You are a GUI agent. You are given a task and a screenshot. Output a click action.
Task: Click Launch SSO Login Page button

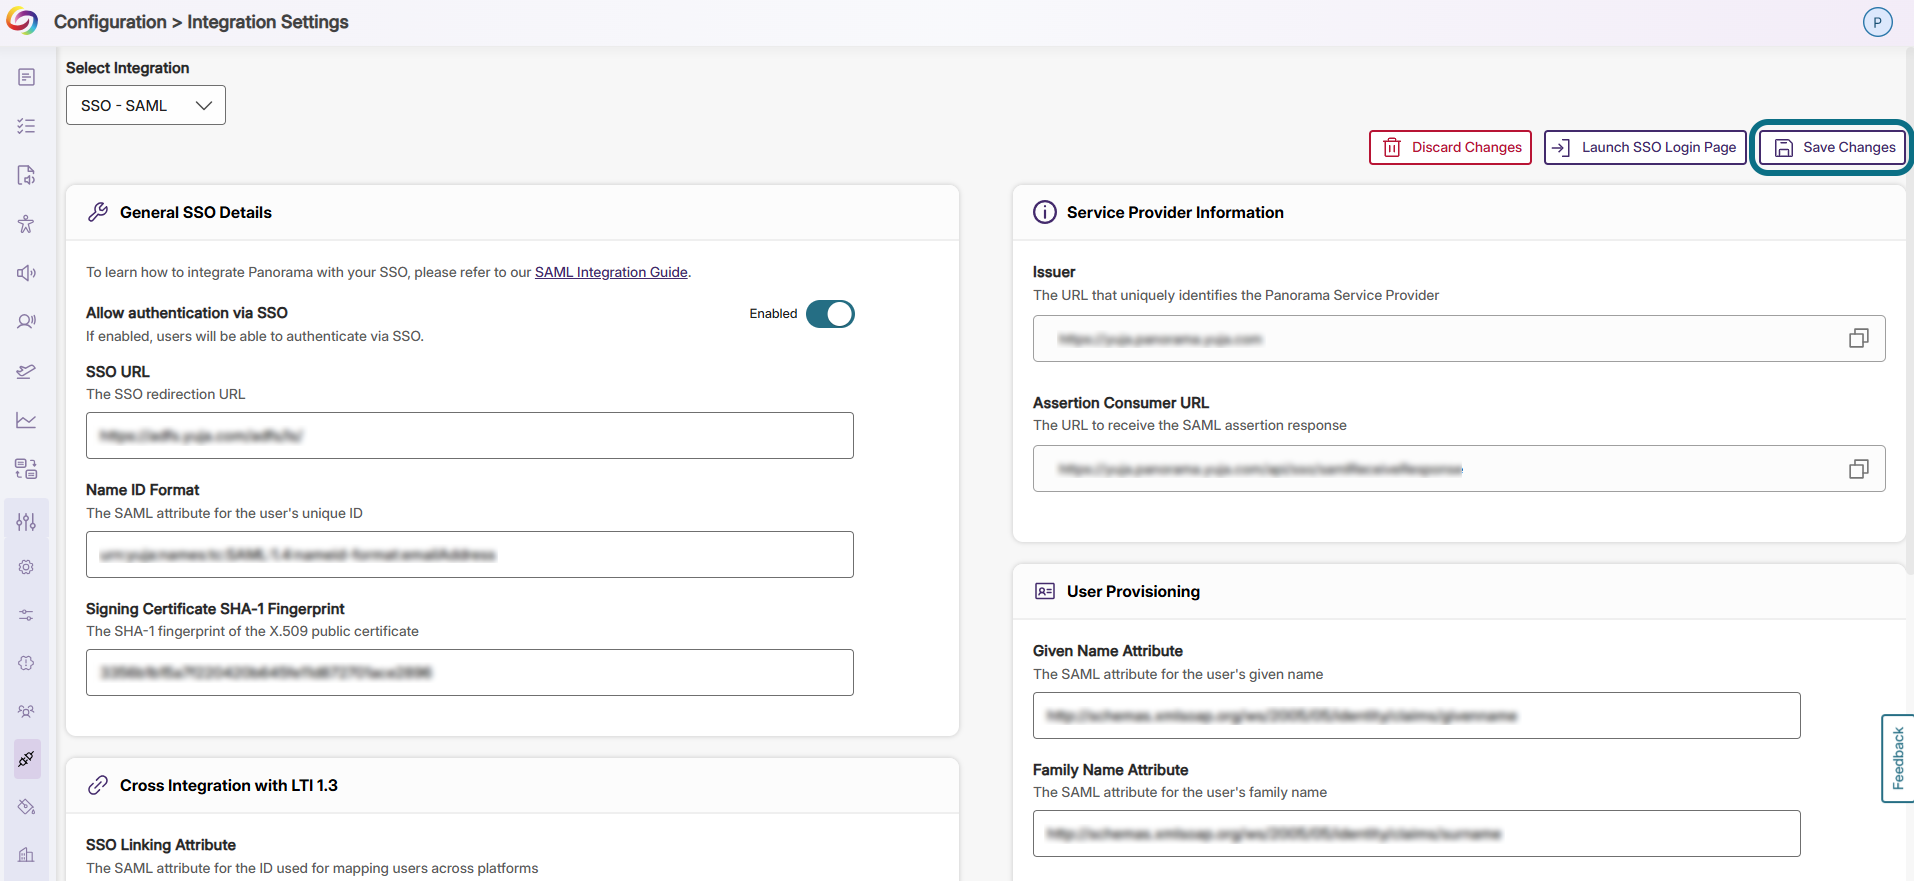[1645, 147]
